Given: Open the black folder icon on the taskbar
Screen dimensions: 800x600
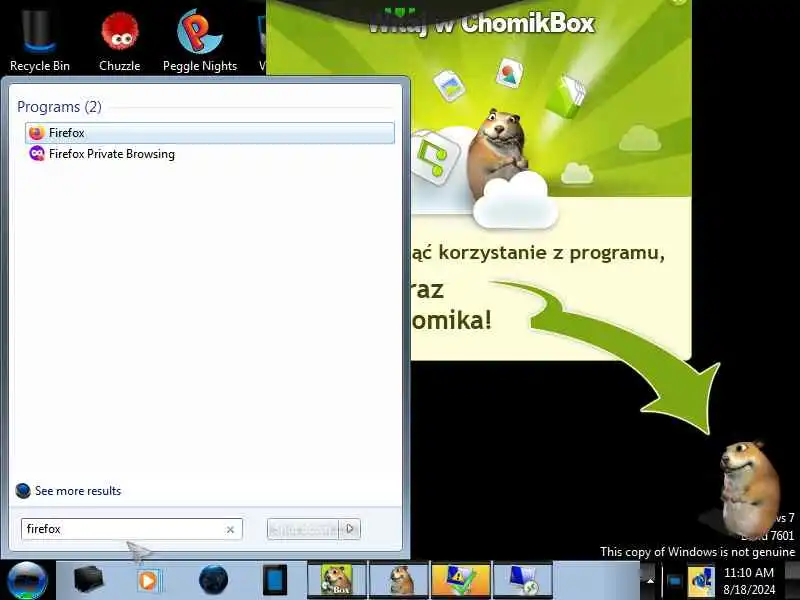Looking at the screenshot, I should (88, 580).
